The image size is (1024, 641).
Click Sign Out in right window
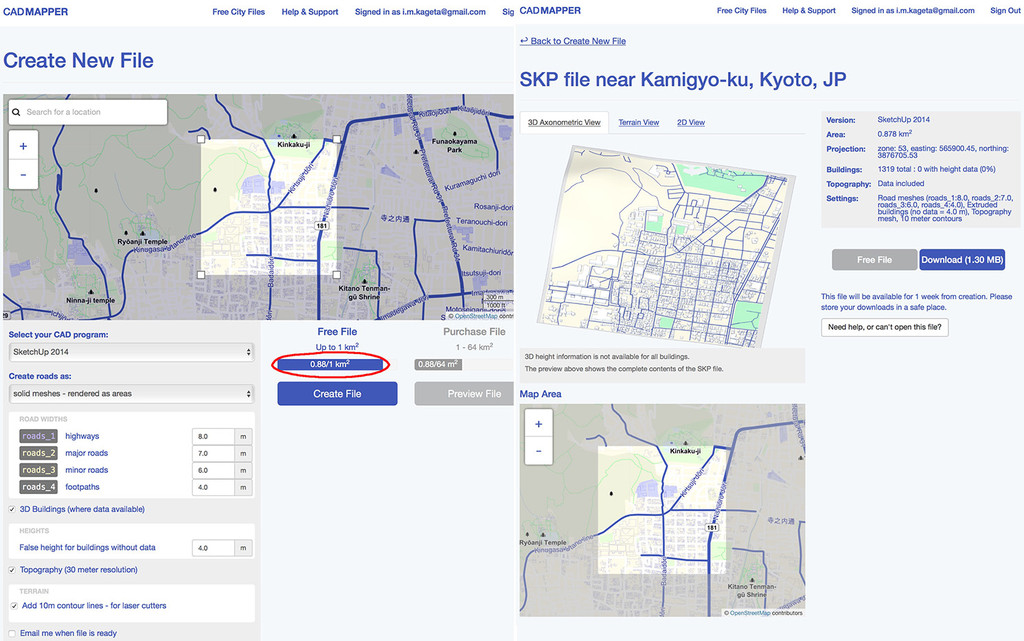(1004, 10)
